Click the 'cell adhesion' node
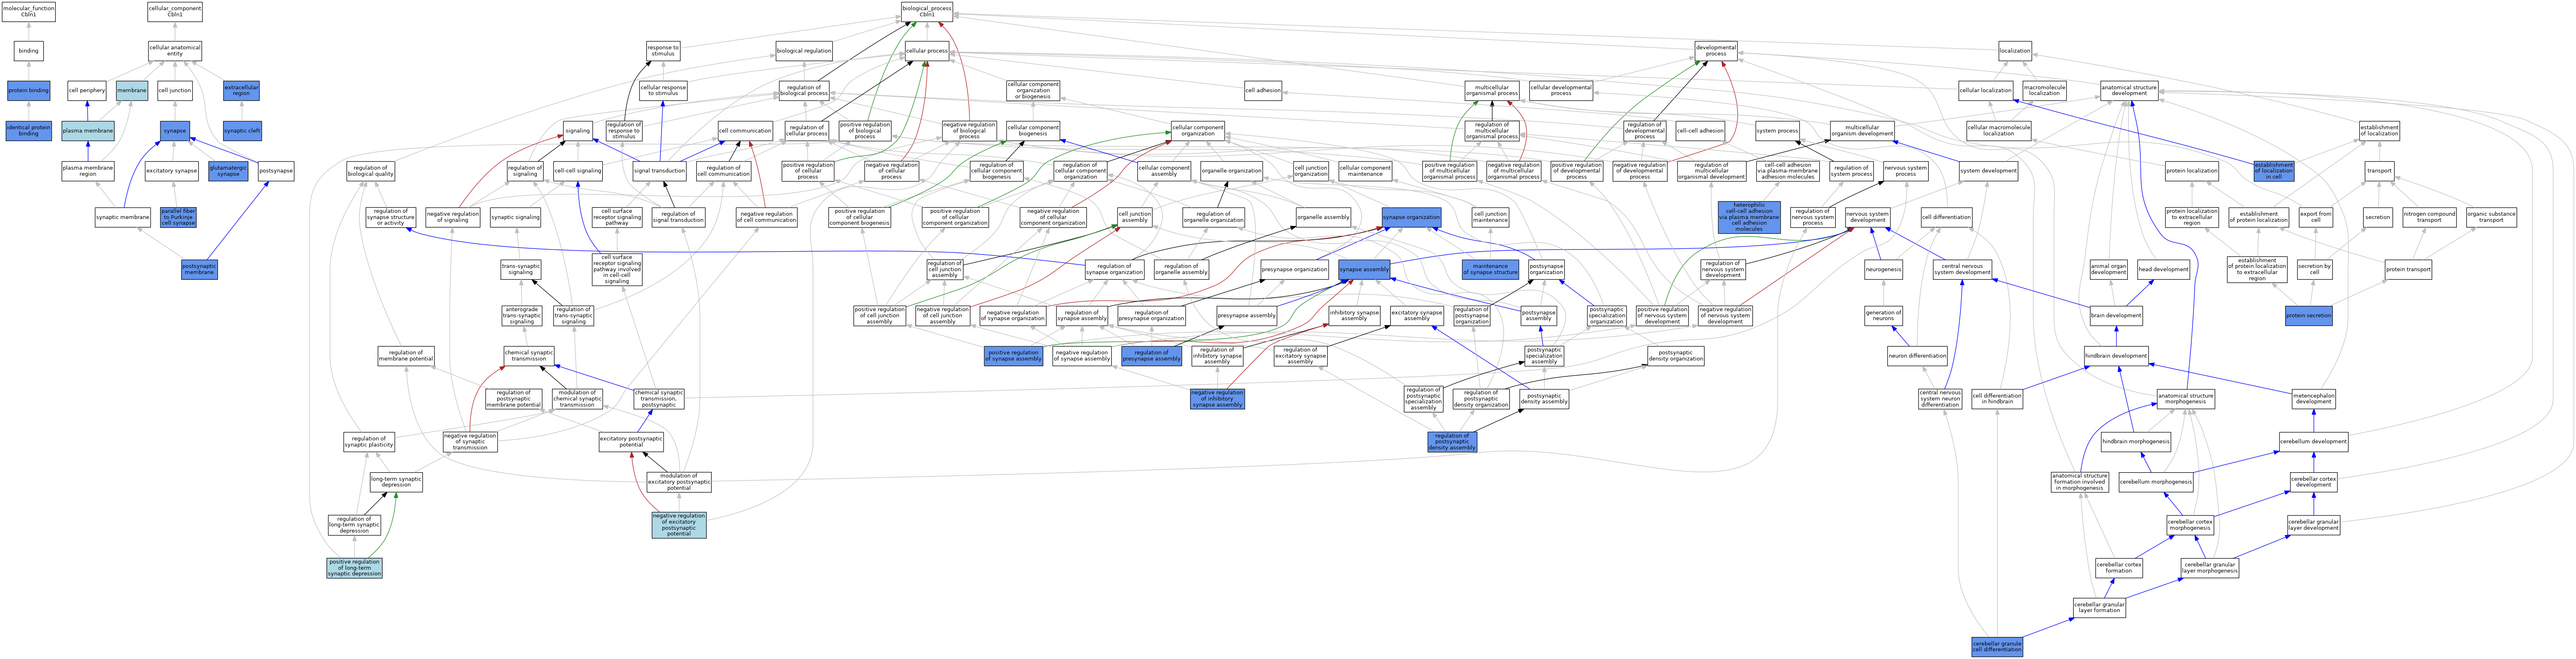 click(x=1263, y=91)
